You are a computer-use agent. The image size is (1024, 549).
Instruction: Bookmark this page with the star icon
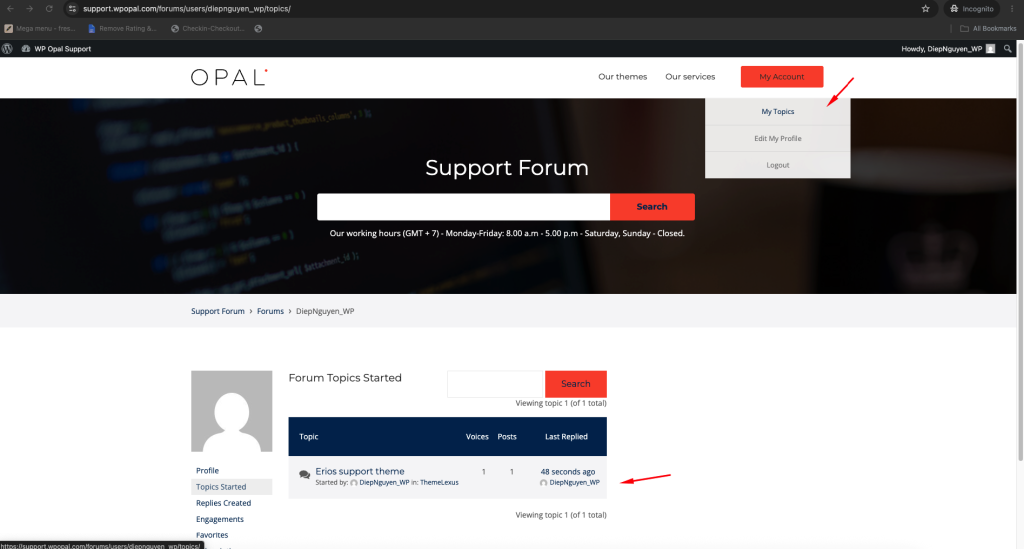click(925, 8)
